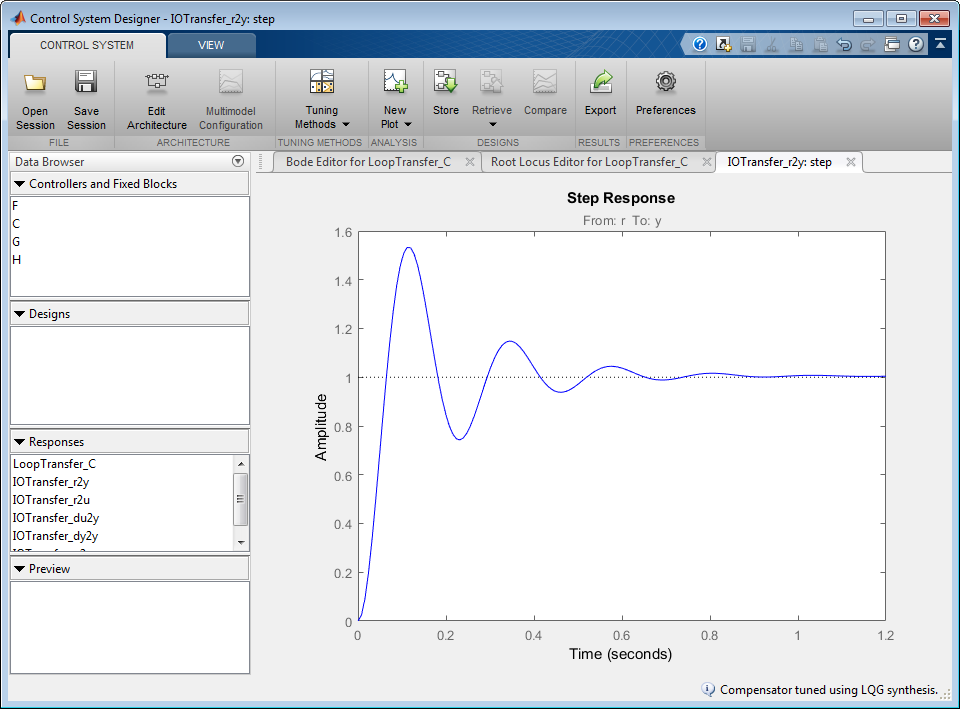Select IOTransfer_r2y: step tab
Image resolution: width=960 pixels, height=709 pixels.
[x=779, y=162]
